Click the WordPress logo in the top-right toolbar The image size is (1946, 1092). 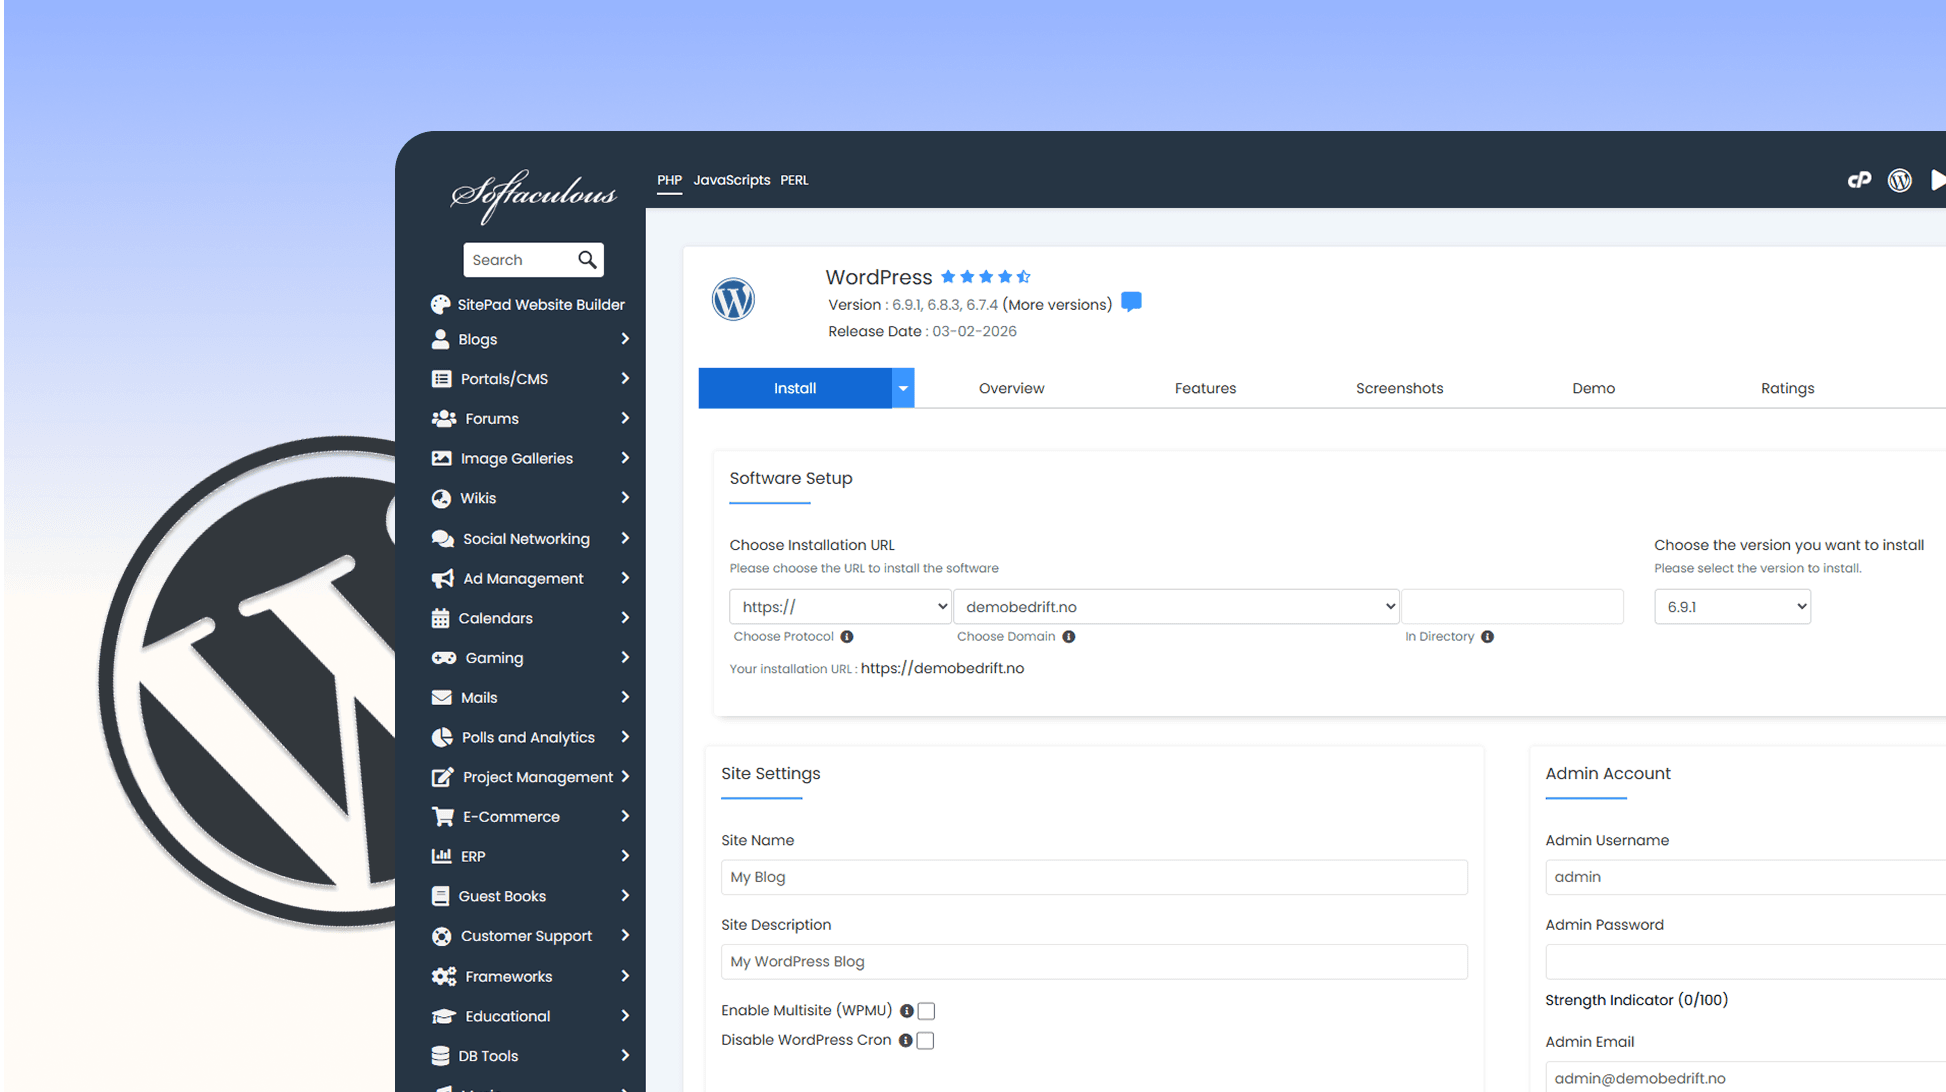point(1901,180)
